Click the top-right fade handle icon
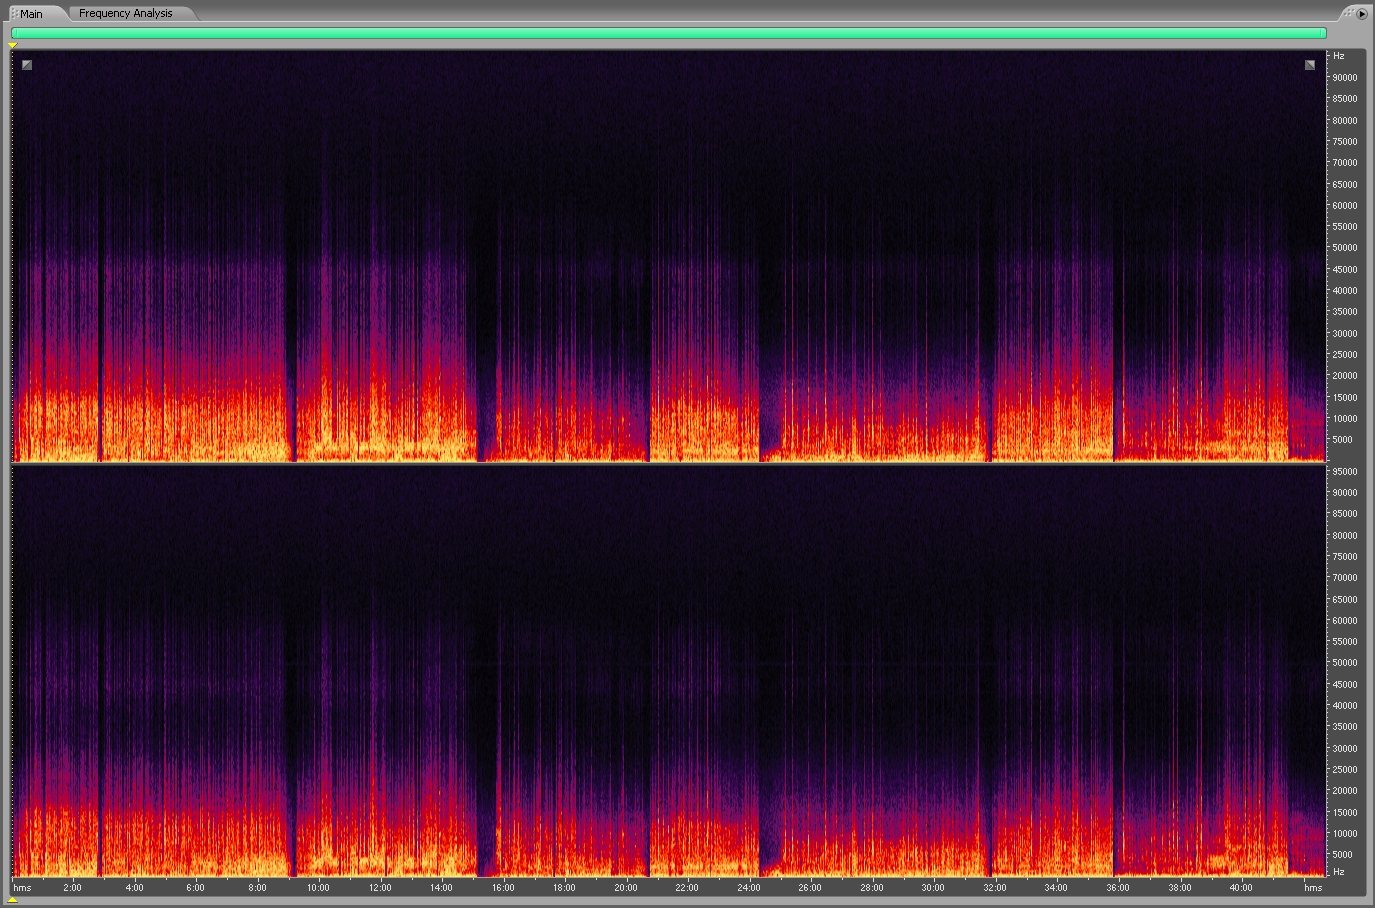1375x908 pixels. [x=1310, y=65]
